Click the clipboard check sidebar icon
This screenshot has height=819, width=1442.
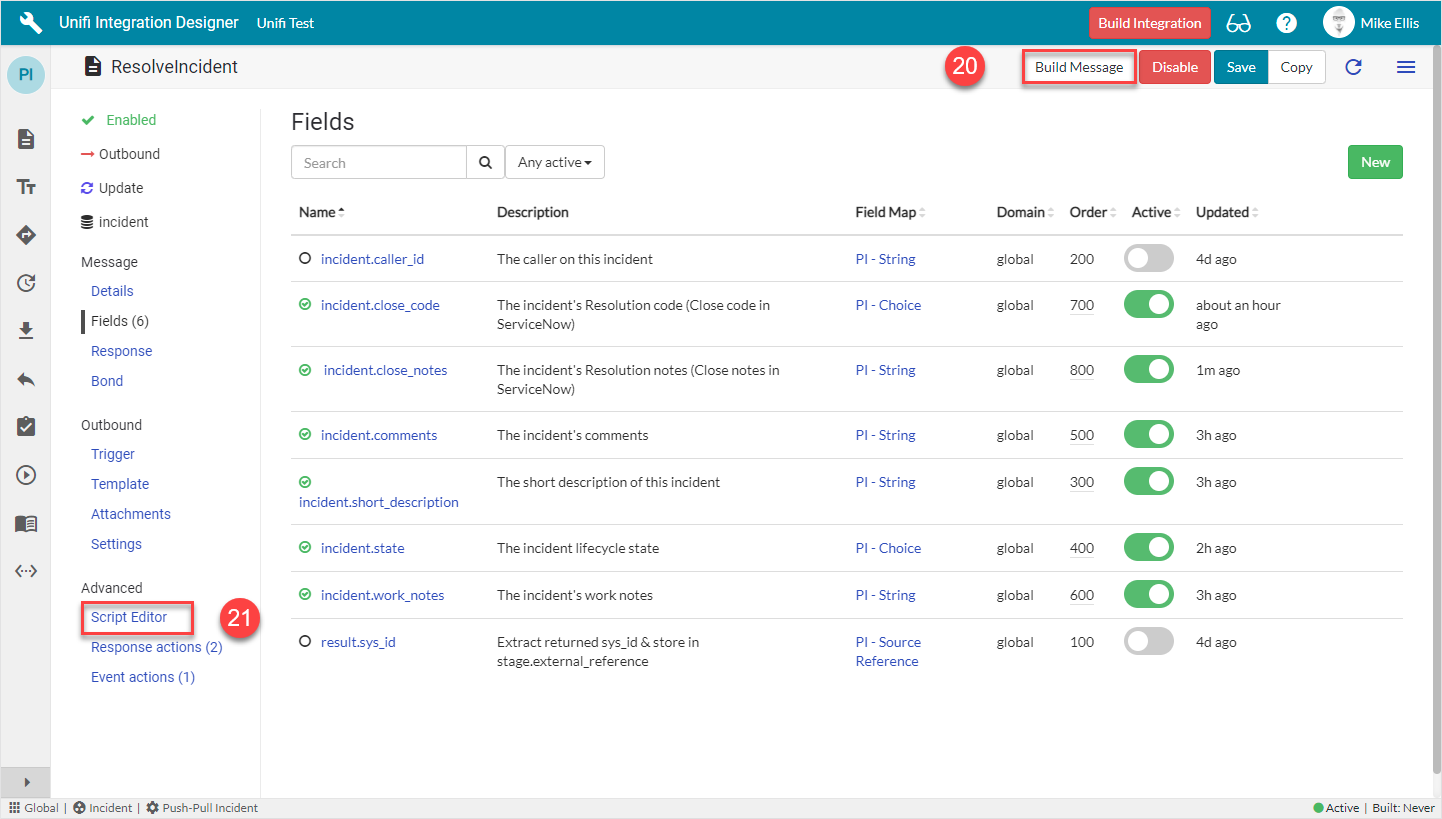pyautogui.click(x=26, y=427)
